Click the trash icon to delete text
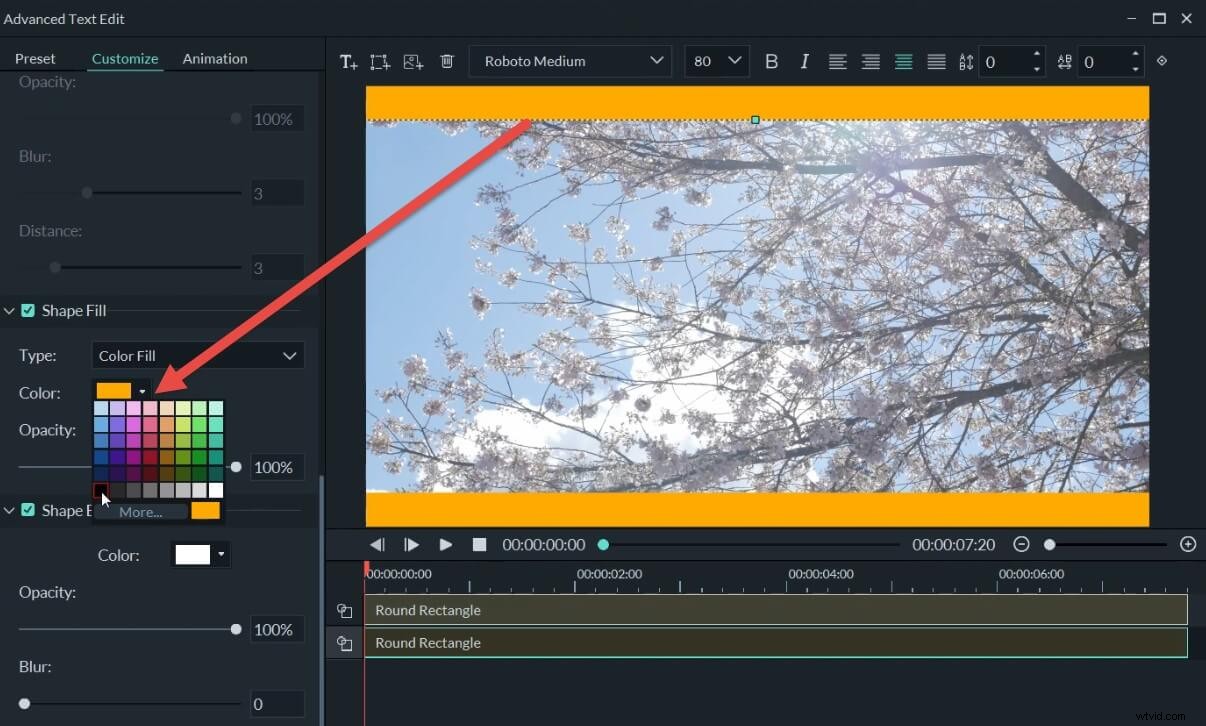 (x=447, y=61)
